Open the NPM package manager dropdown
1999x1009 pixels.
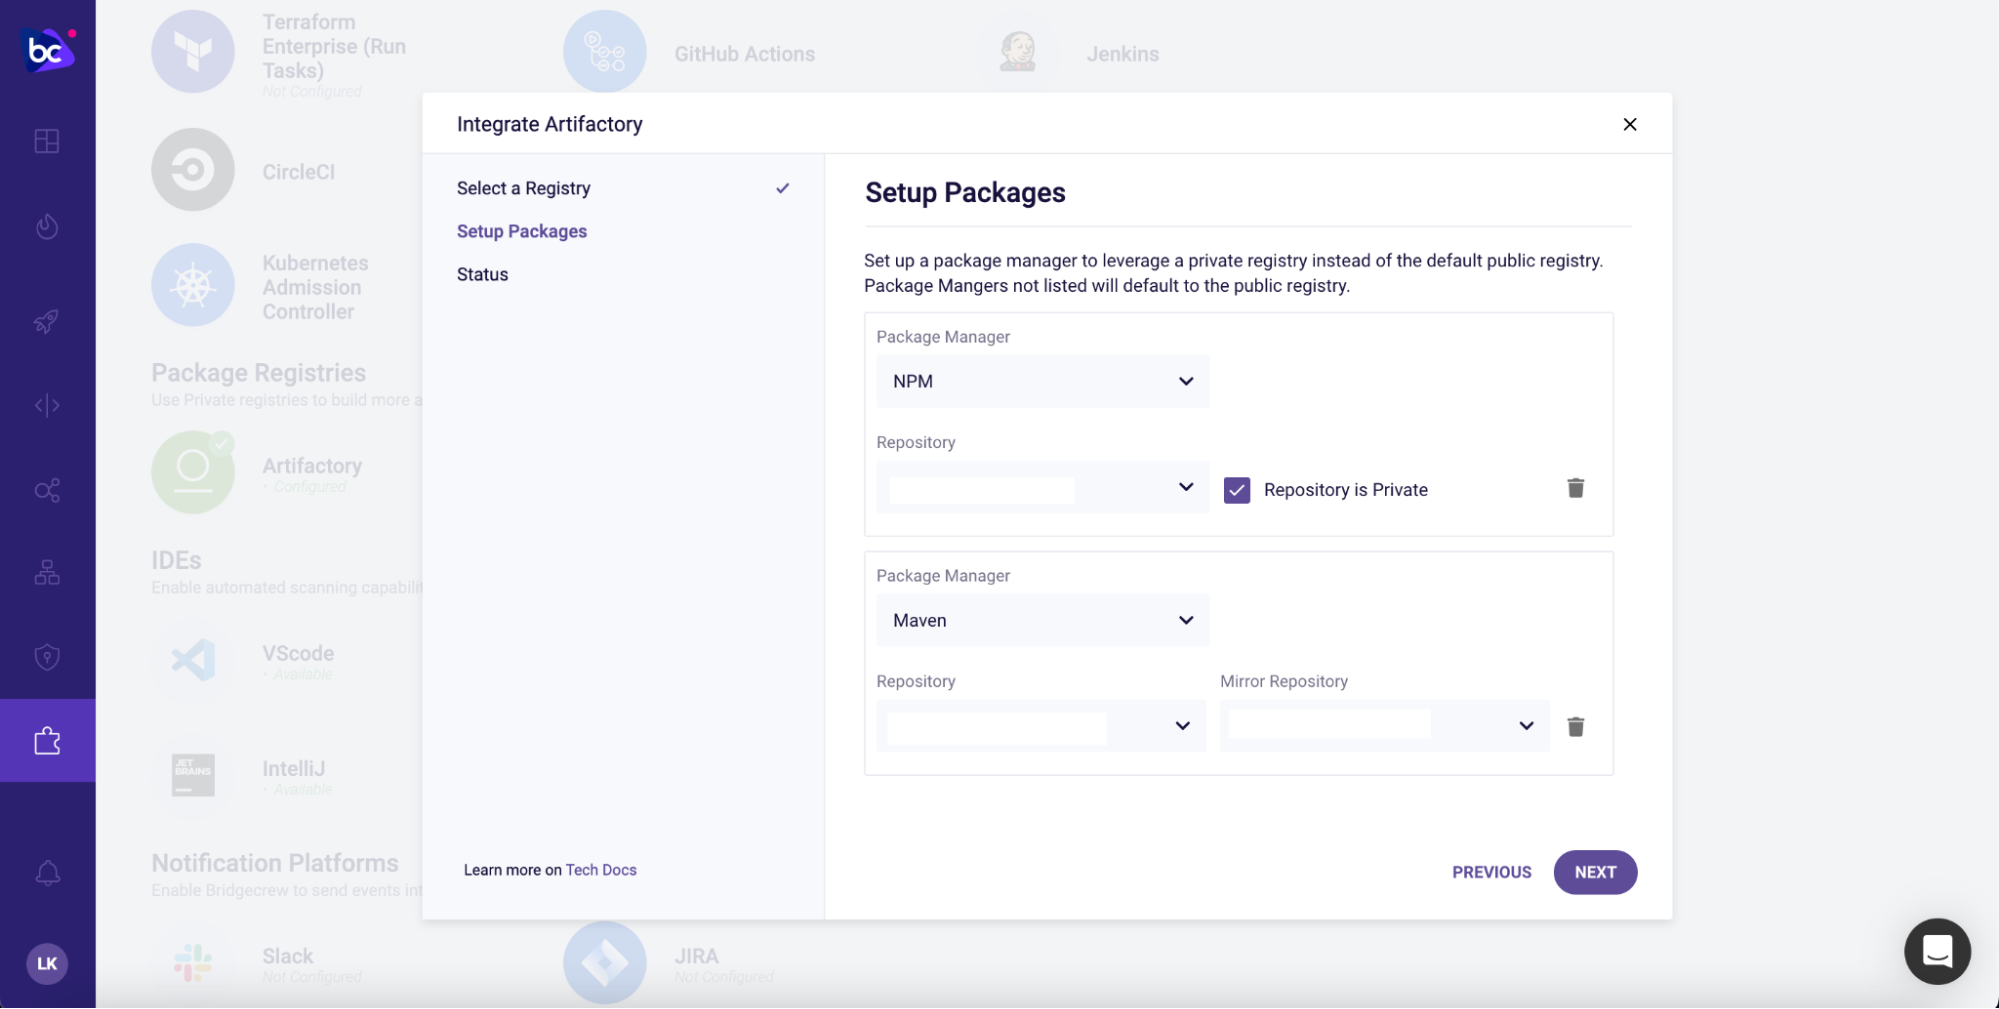pyautogui.click(x=1042, y=381)
